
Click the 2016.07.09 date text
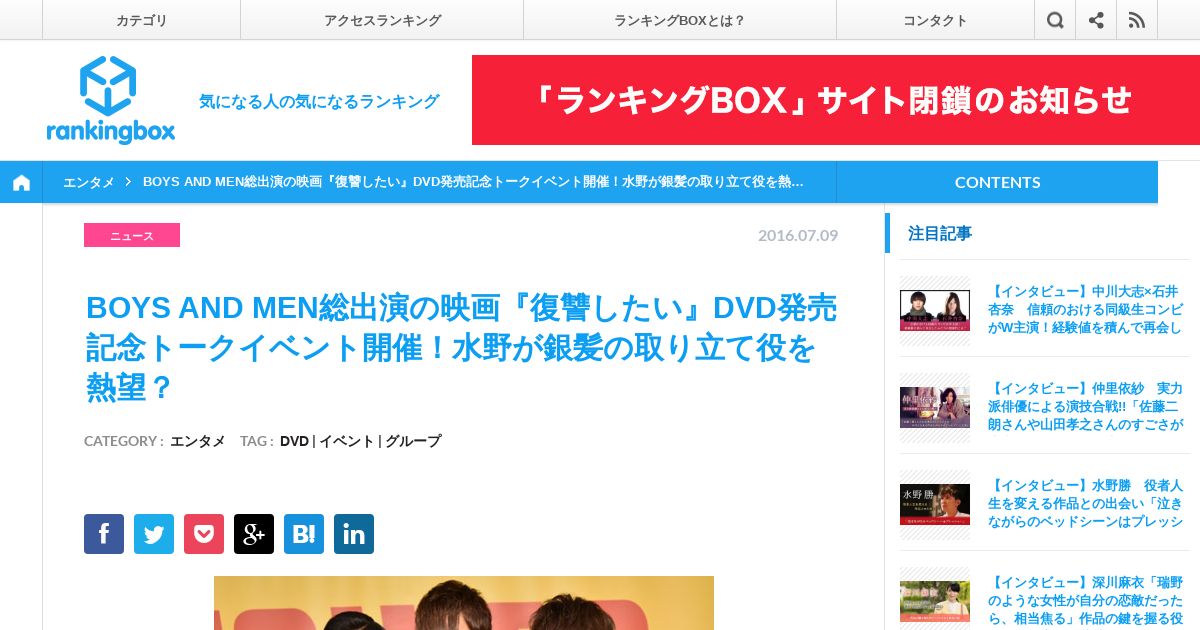(798, 235)
